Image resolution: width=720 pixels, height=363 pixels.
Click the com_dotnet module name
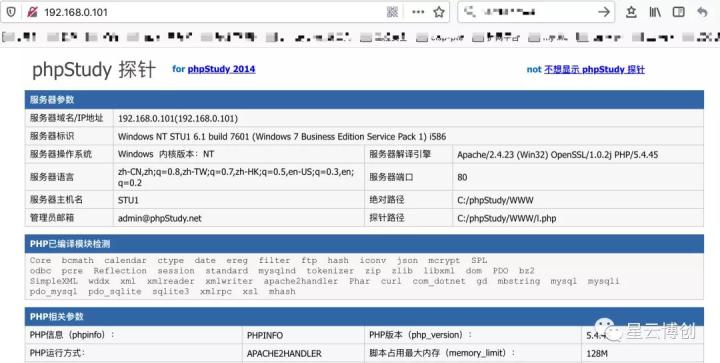(439, 281)
